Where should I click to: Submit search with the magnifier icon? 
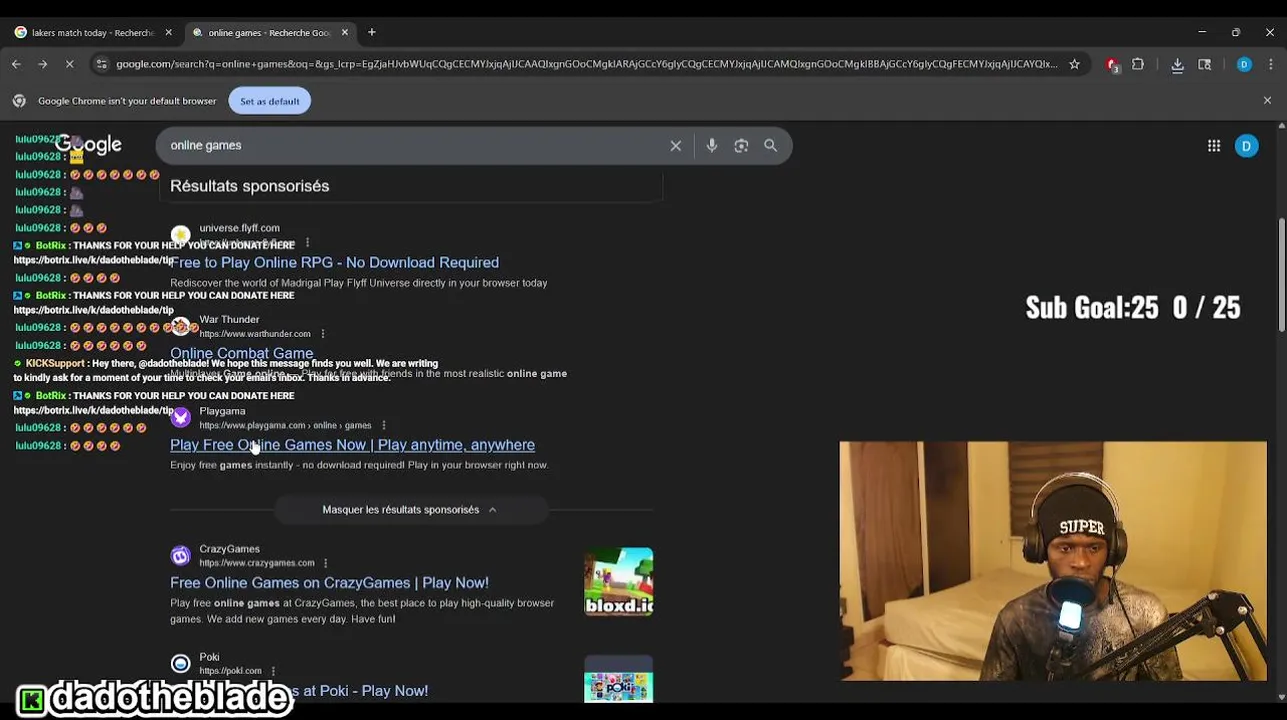pos(771,146)
